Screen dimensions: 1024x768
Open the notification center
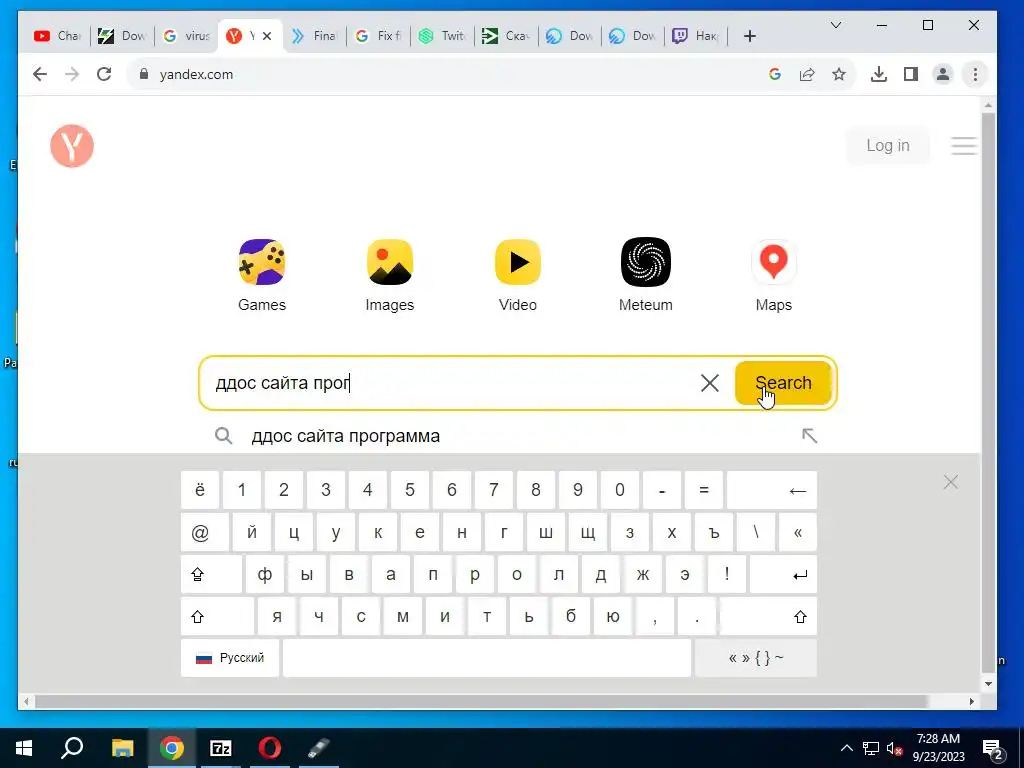993,749
